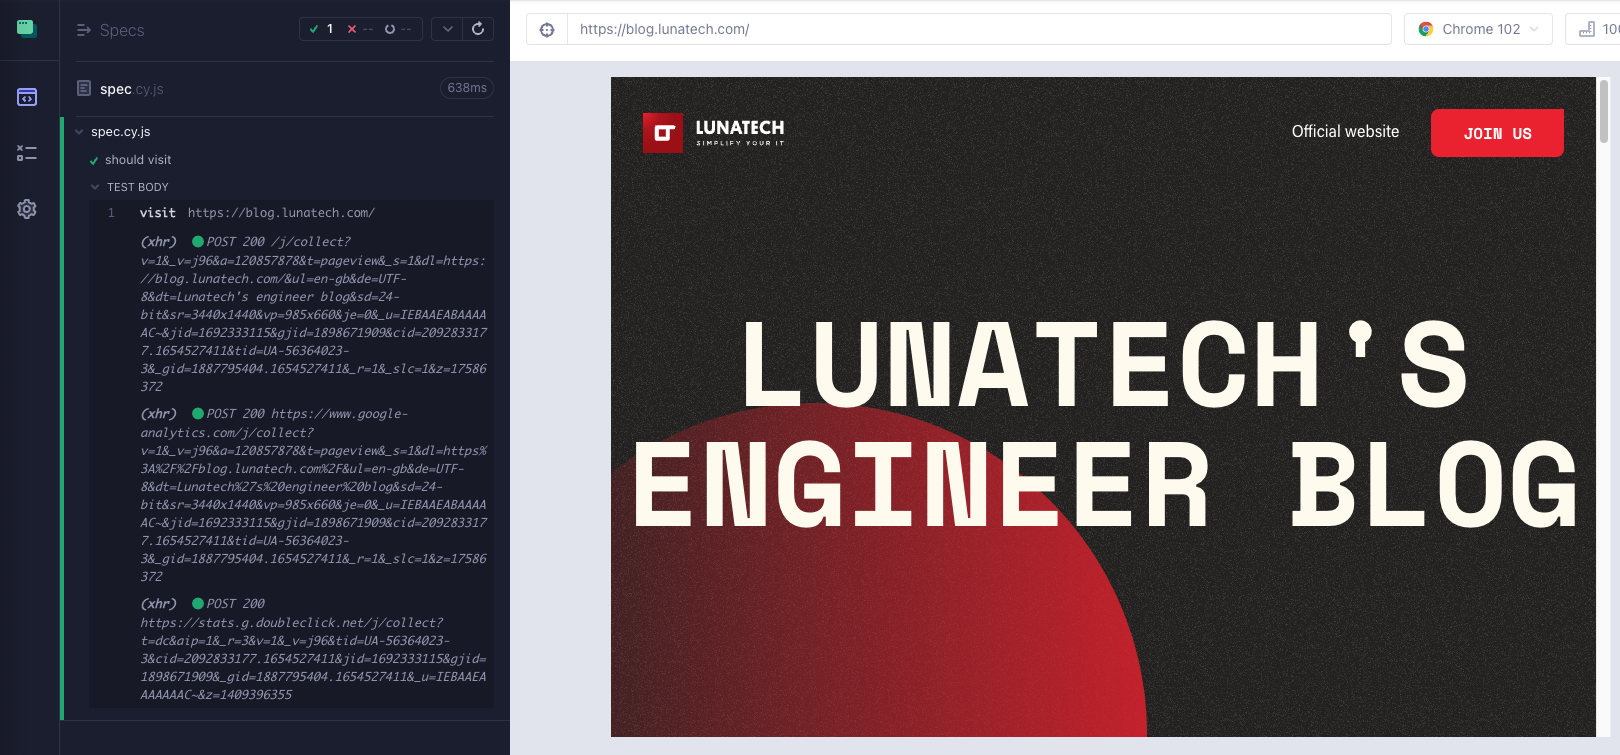This screenshot has width=1620, height=755.
Task: Click the URL bar showing blog.lunatech.com
Action: [979, 29]
